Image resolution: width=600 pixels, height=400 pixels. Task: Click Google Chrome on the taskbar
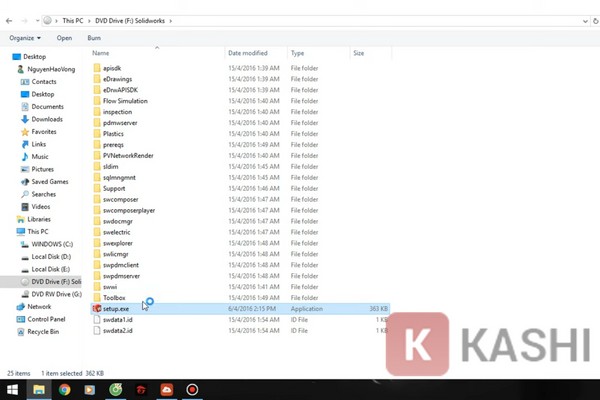(64, 390)
